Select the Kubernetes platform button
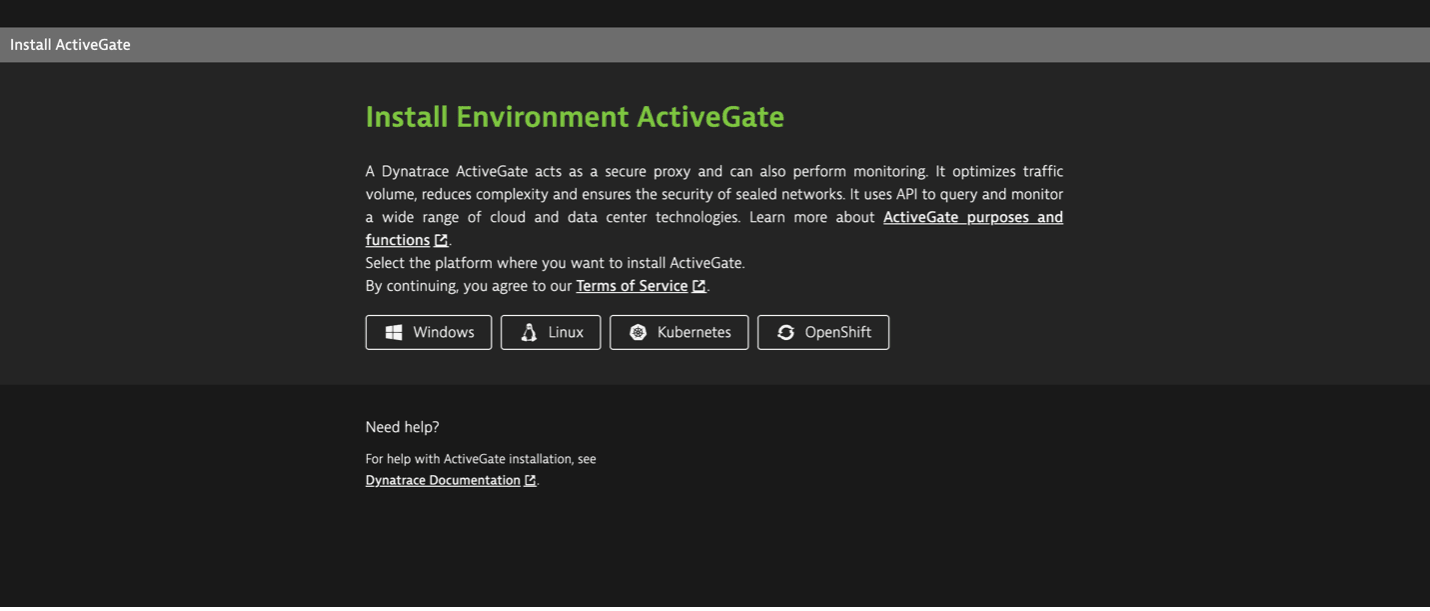Viewport: 1430px width, 611px height. (x=679, y=332)
